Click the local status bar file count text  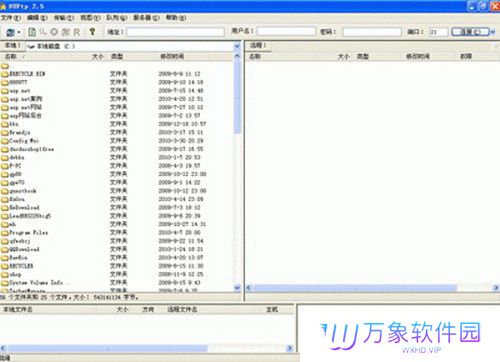[x=69, y=297]
